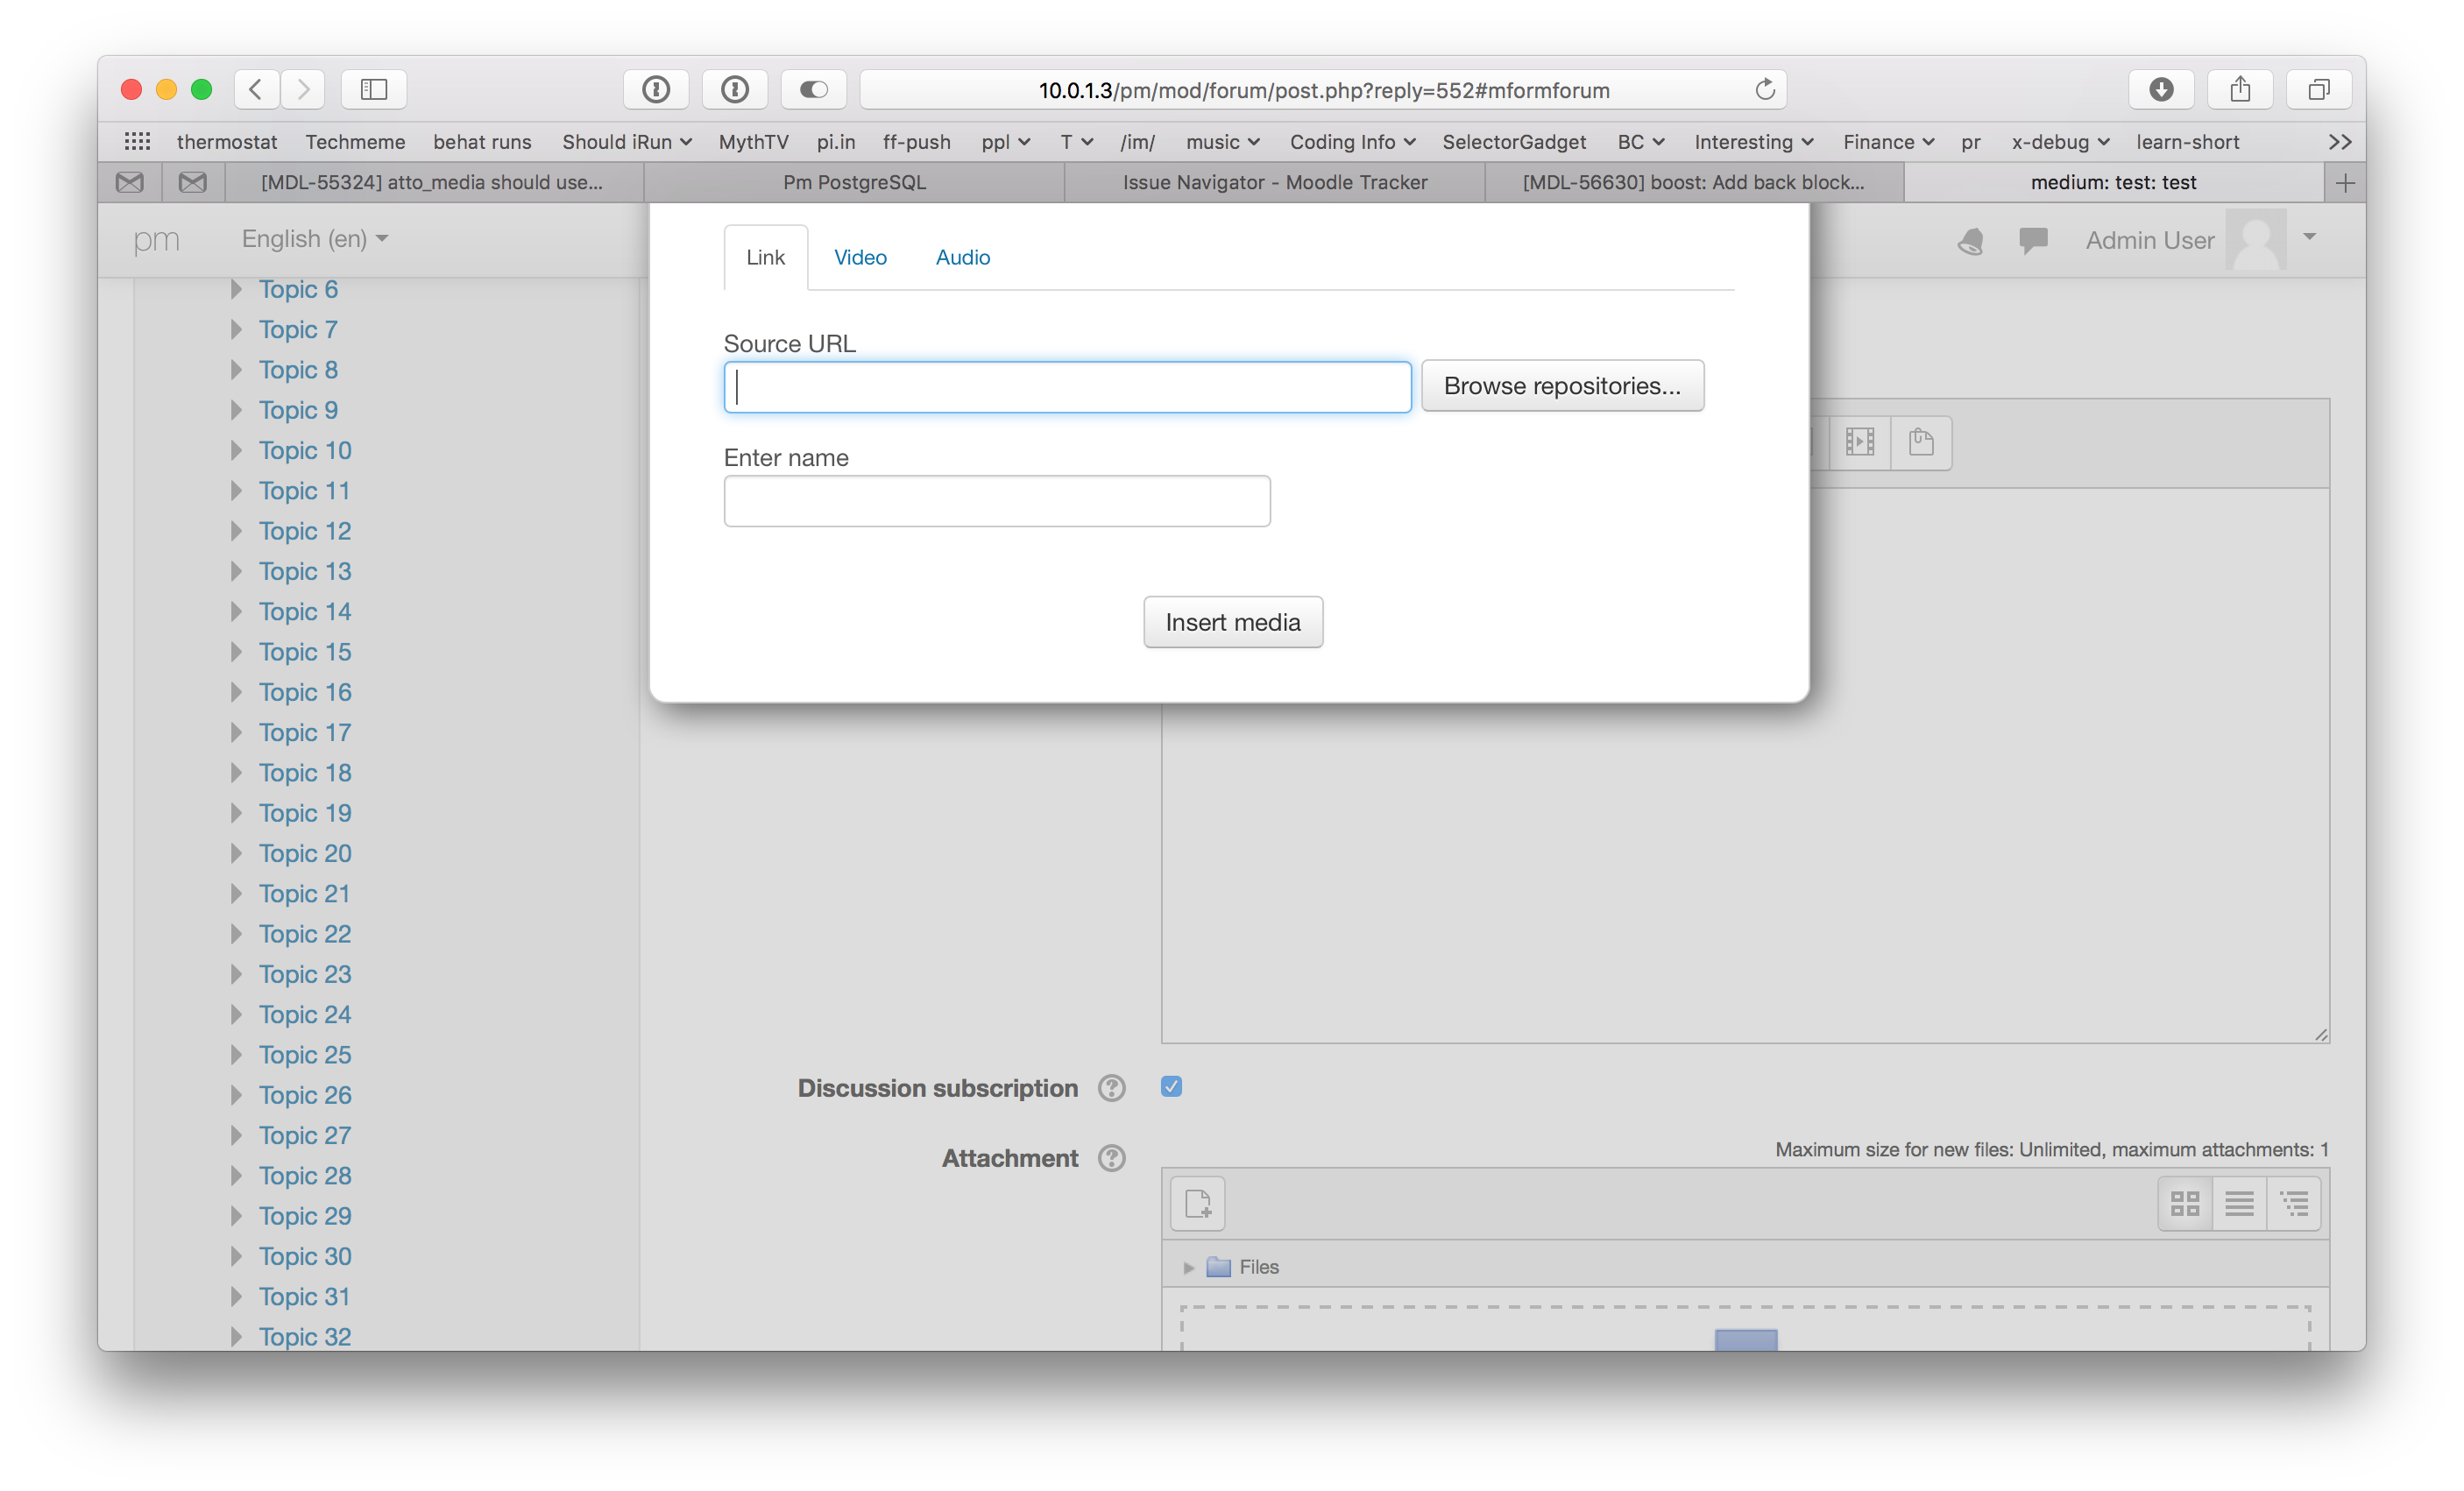Expand the Topic 6 triangle

[x=236, y=289]
